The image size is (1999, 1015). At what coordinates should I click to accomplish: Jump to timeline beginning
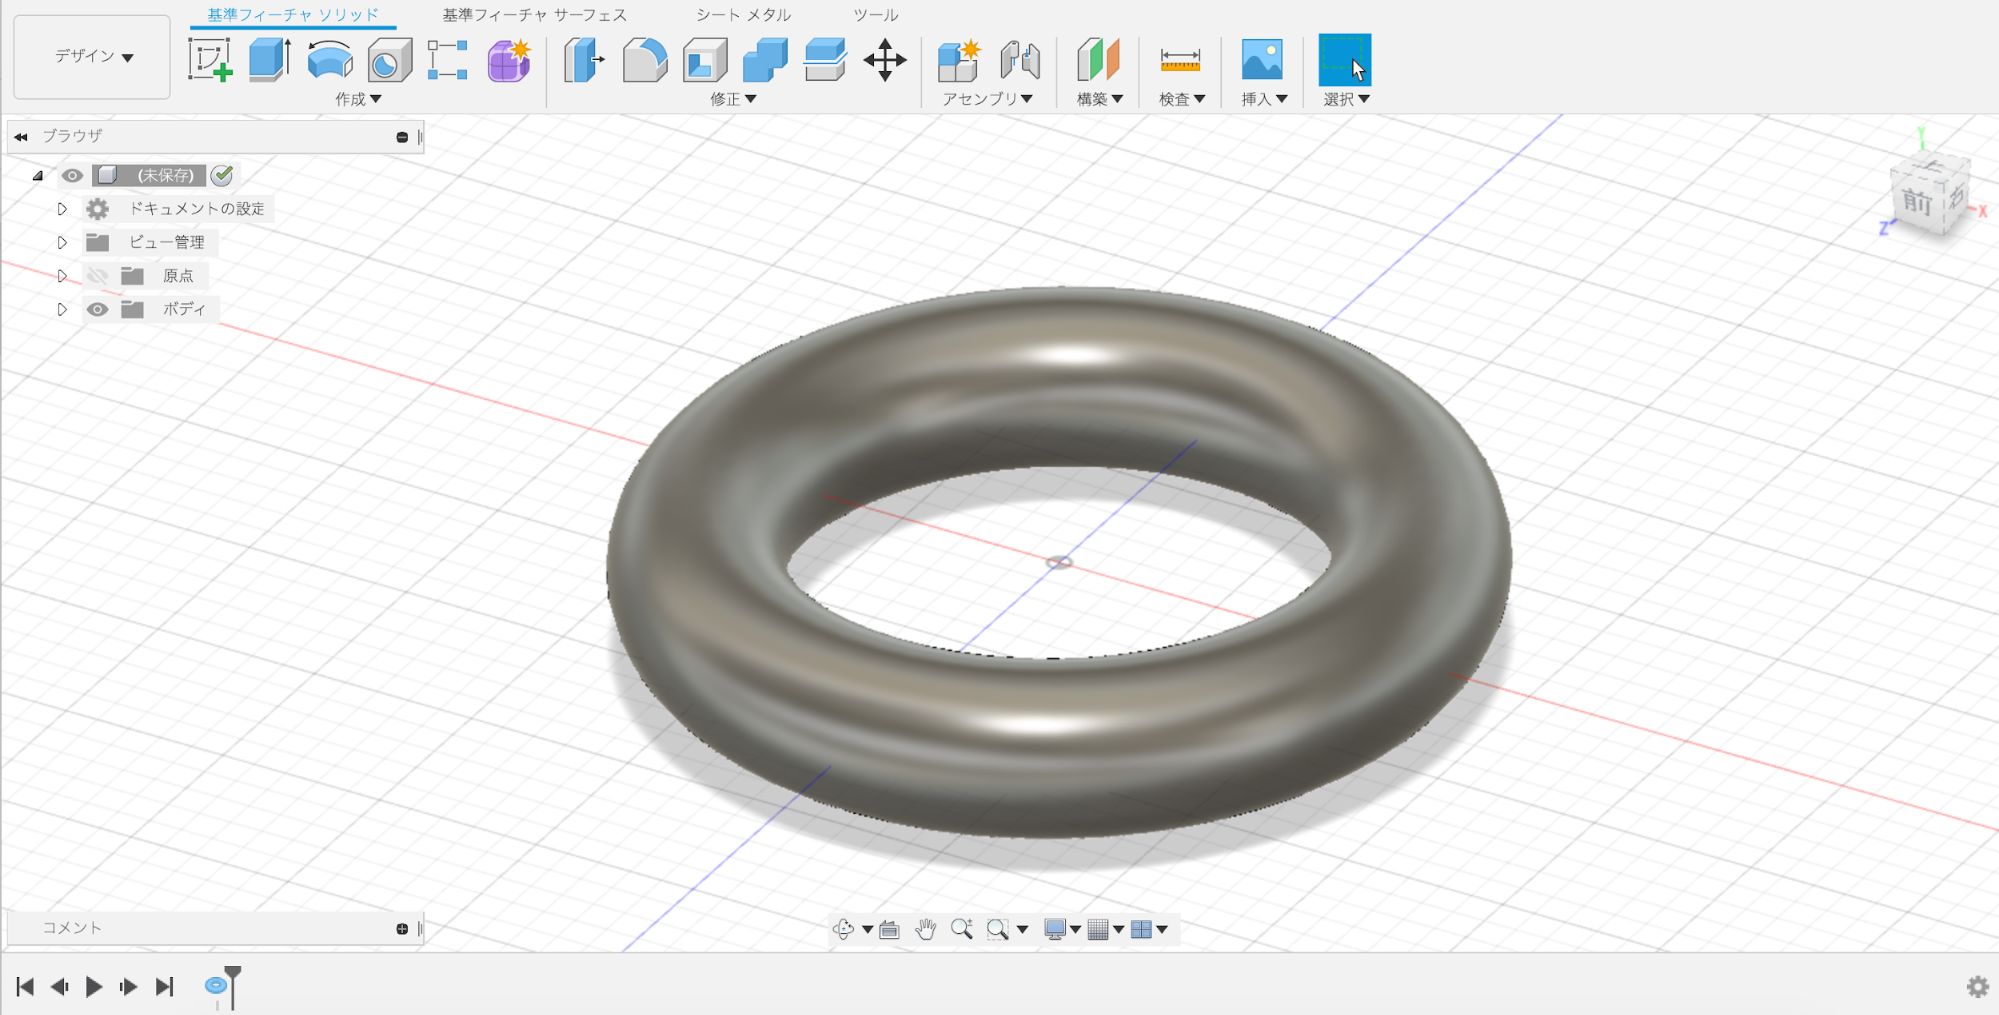(x=25, y=987)
